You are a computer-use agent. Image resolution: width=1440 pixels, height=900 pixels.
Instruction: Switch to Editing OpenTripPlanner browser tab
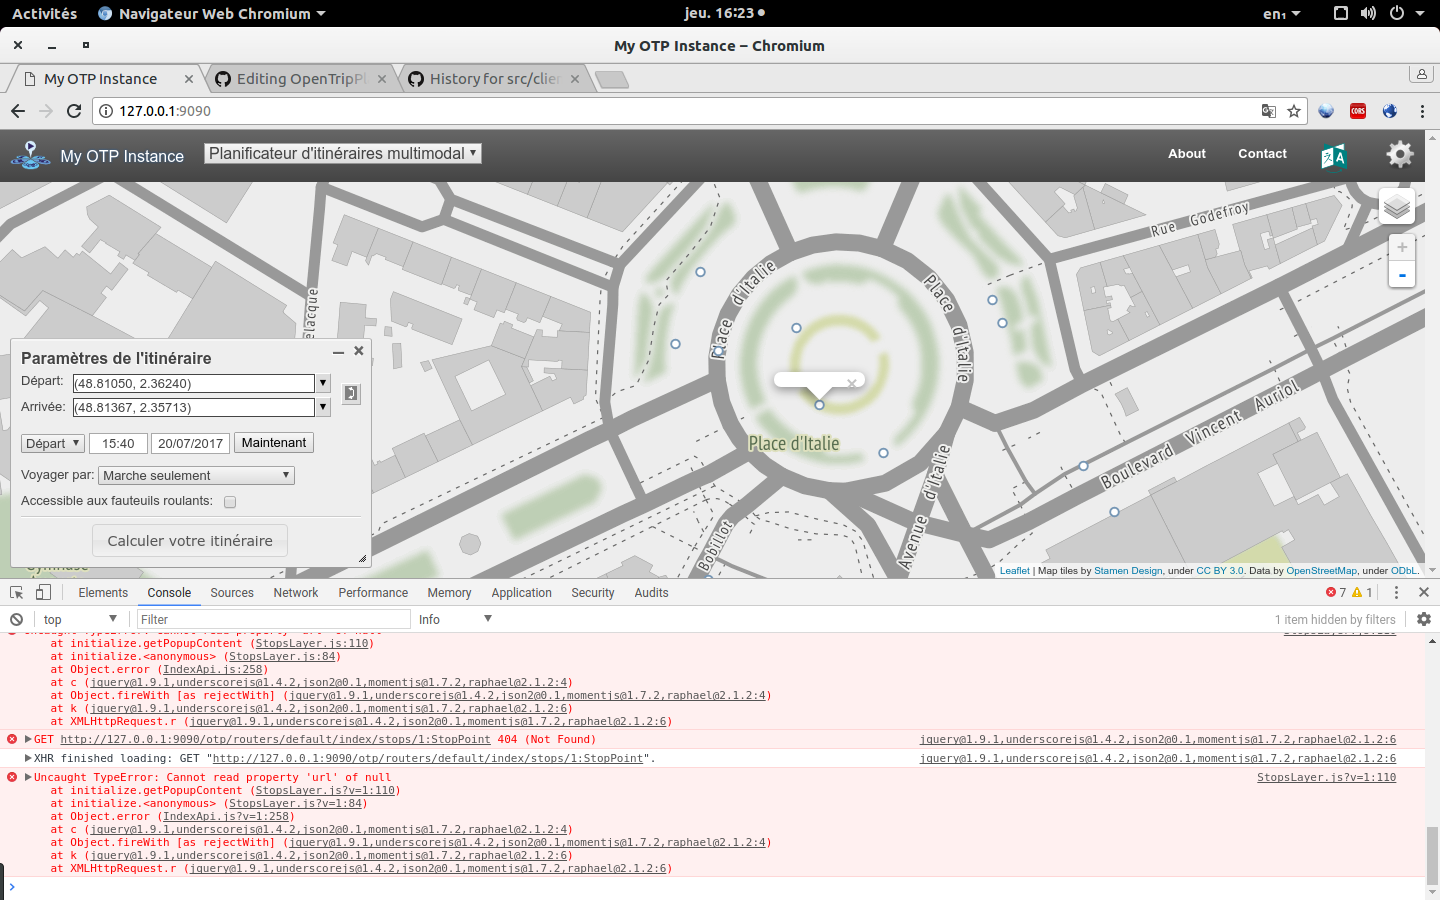(x=300, y=79)
